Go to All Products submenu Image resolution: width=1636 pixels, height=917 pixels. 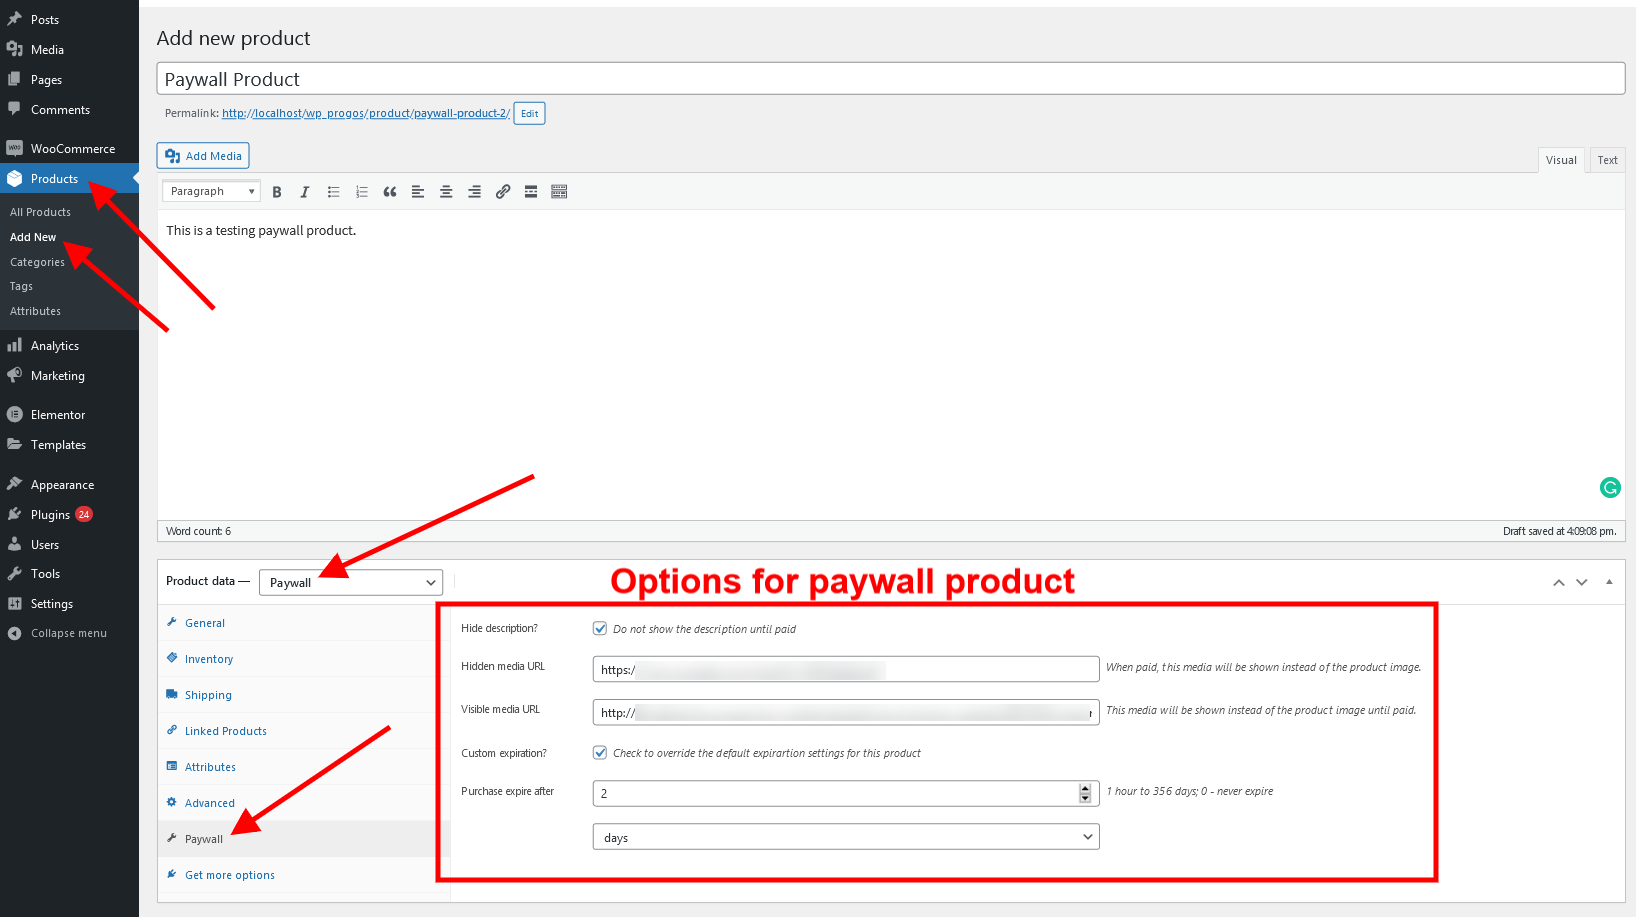click(x=40, y=212)
